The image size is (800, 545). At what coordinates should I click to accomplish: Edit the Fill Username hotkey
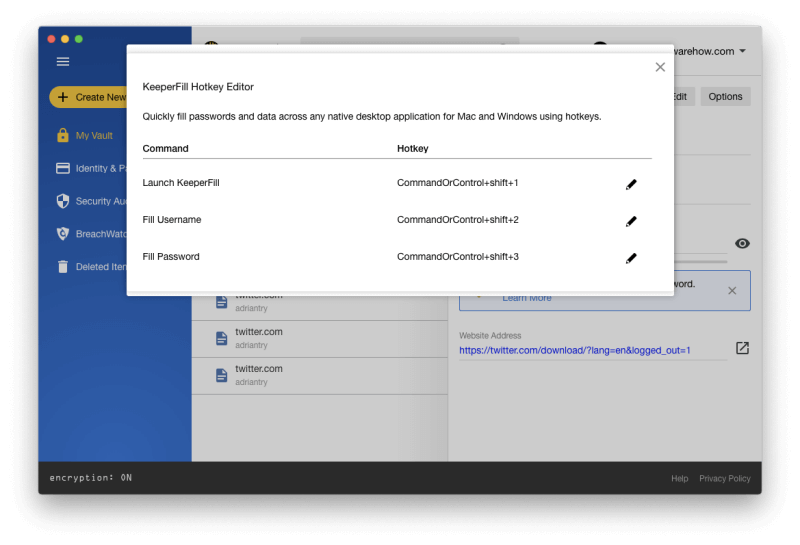coord(631,221)
